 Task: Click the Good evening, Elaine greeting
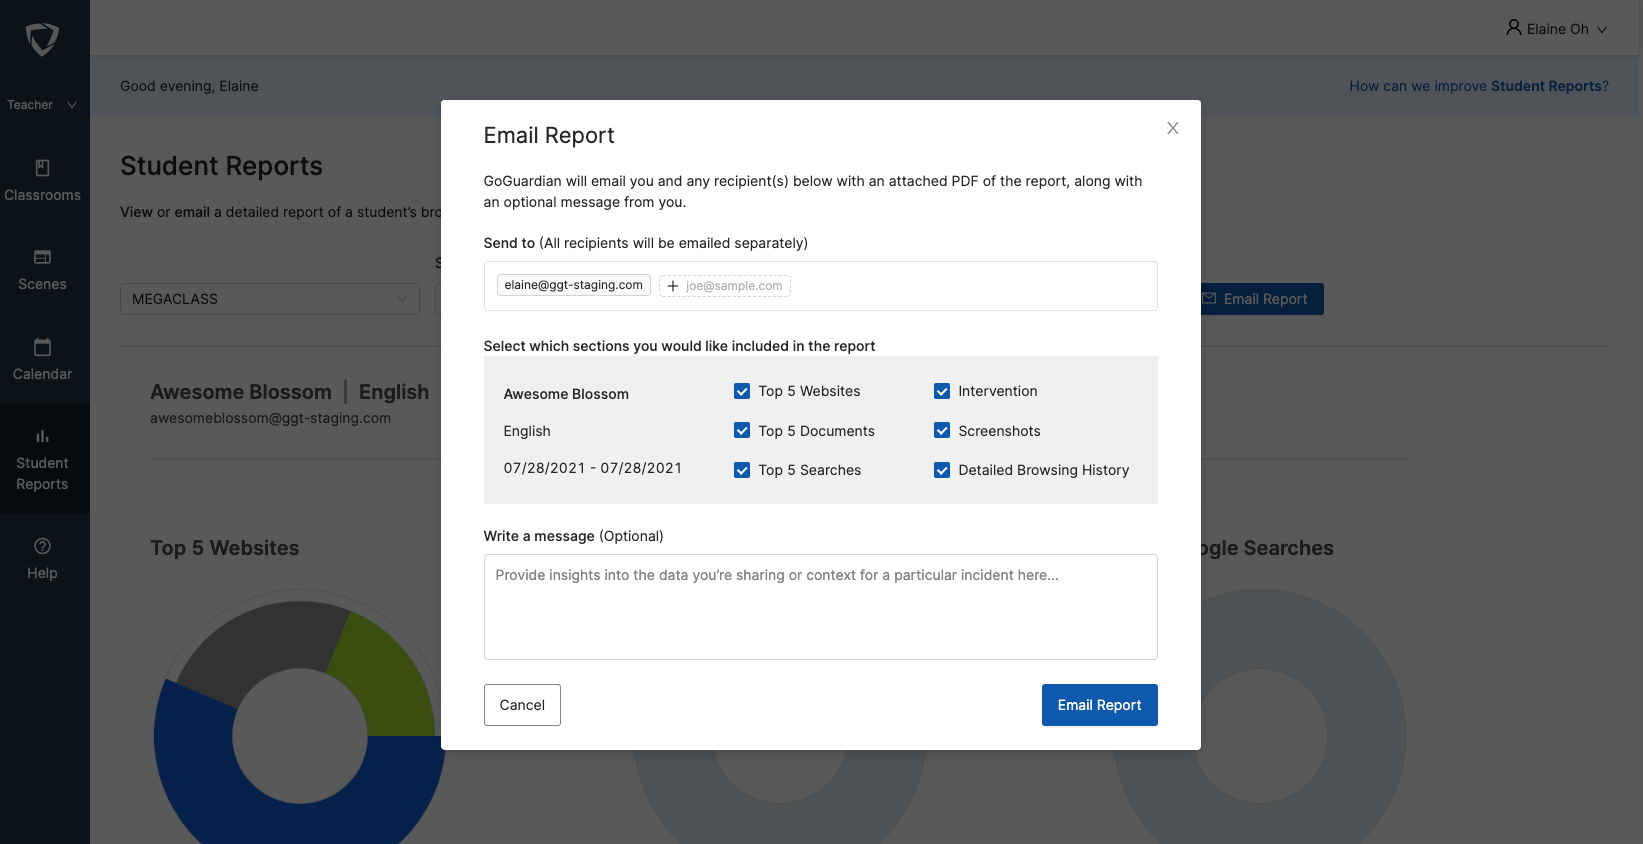click(x=189, y=86)
